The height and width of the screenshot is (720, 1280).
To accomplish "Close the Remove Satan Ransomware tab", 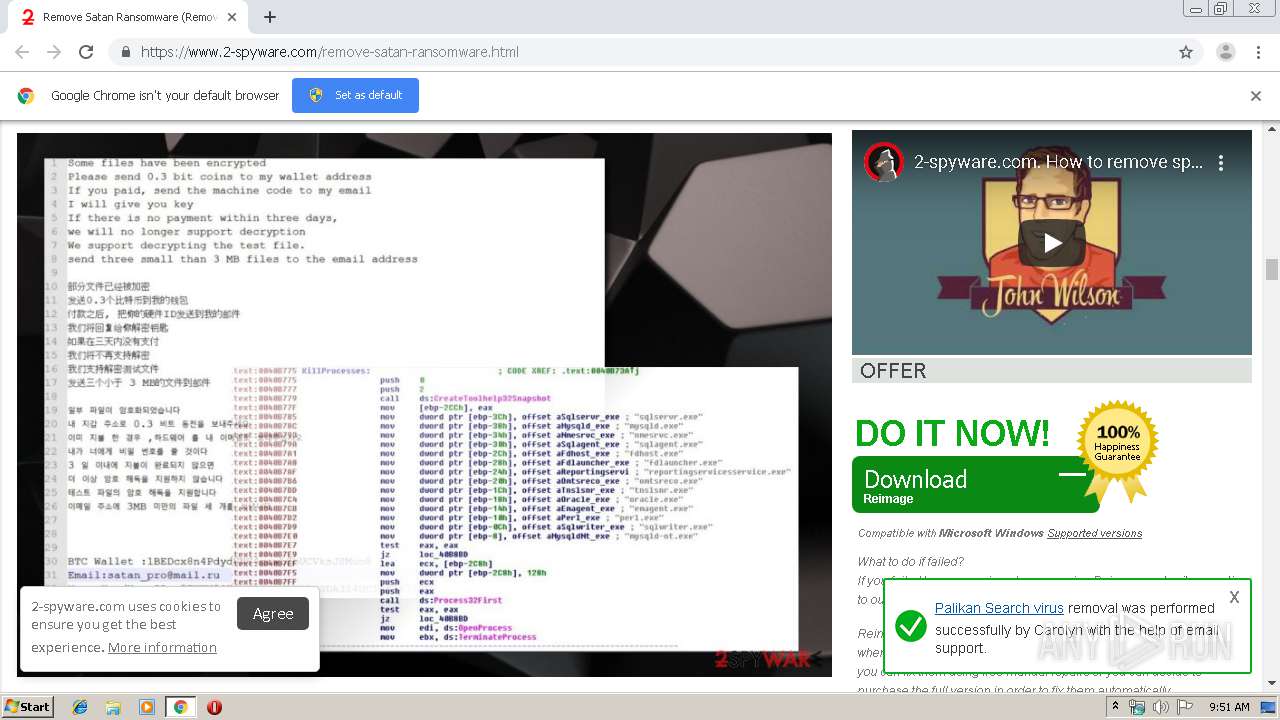I will (234, 17).
